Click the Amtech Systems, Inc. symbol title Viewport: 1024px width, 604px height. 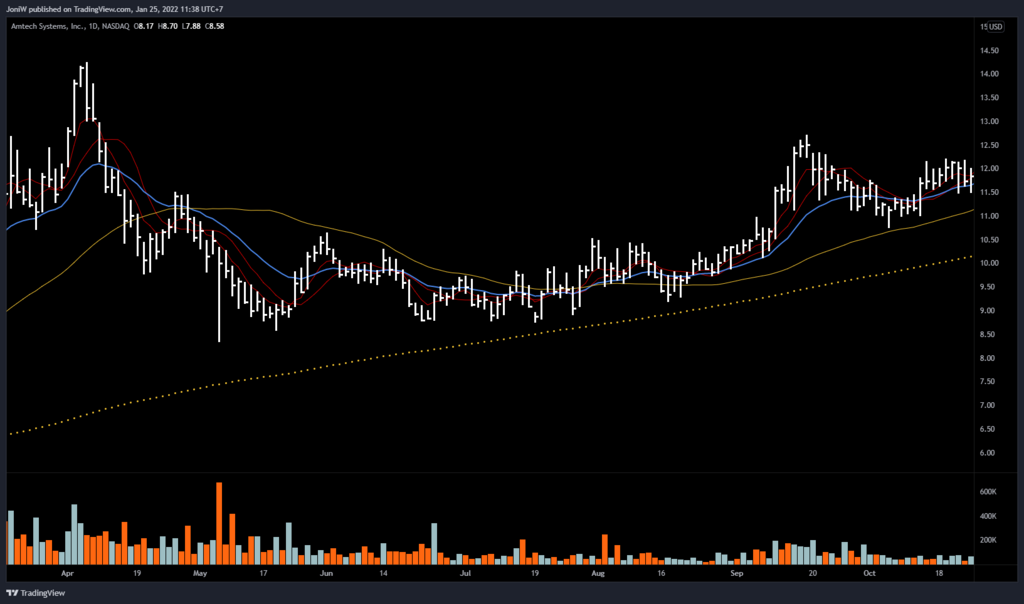click(x=47, y=28)
